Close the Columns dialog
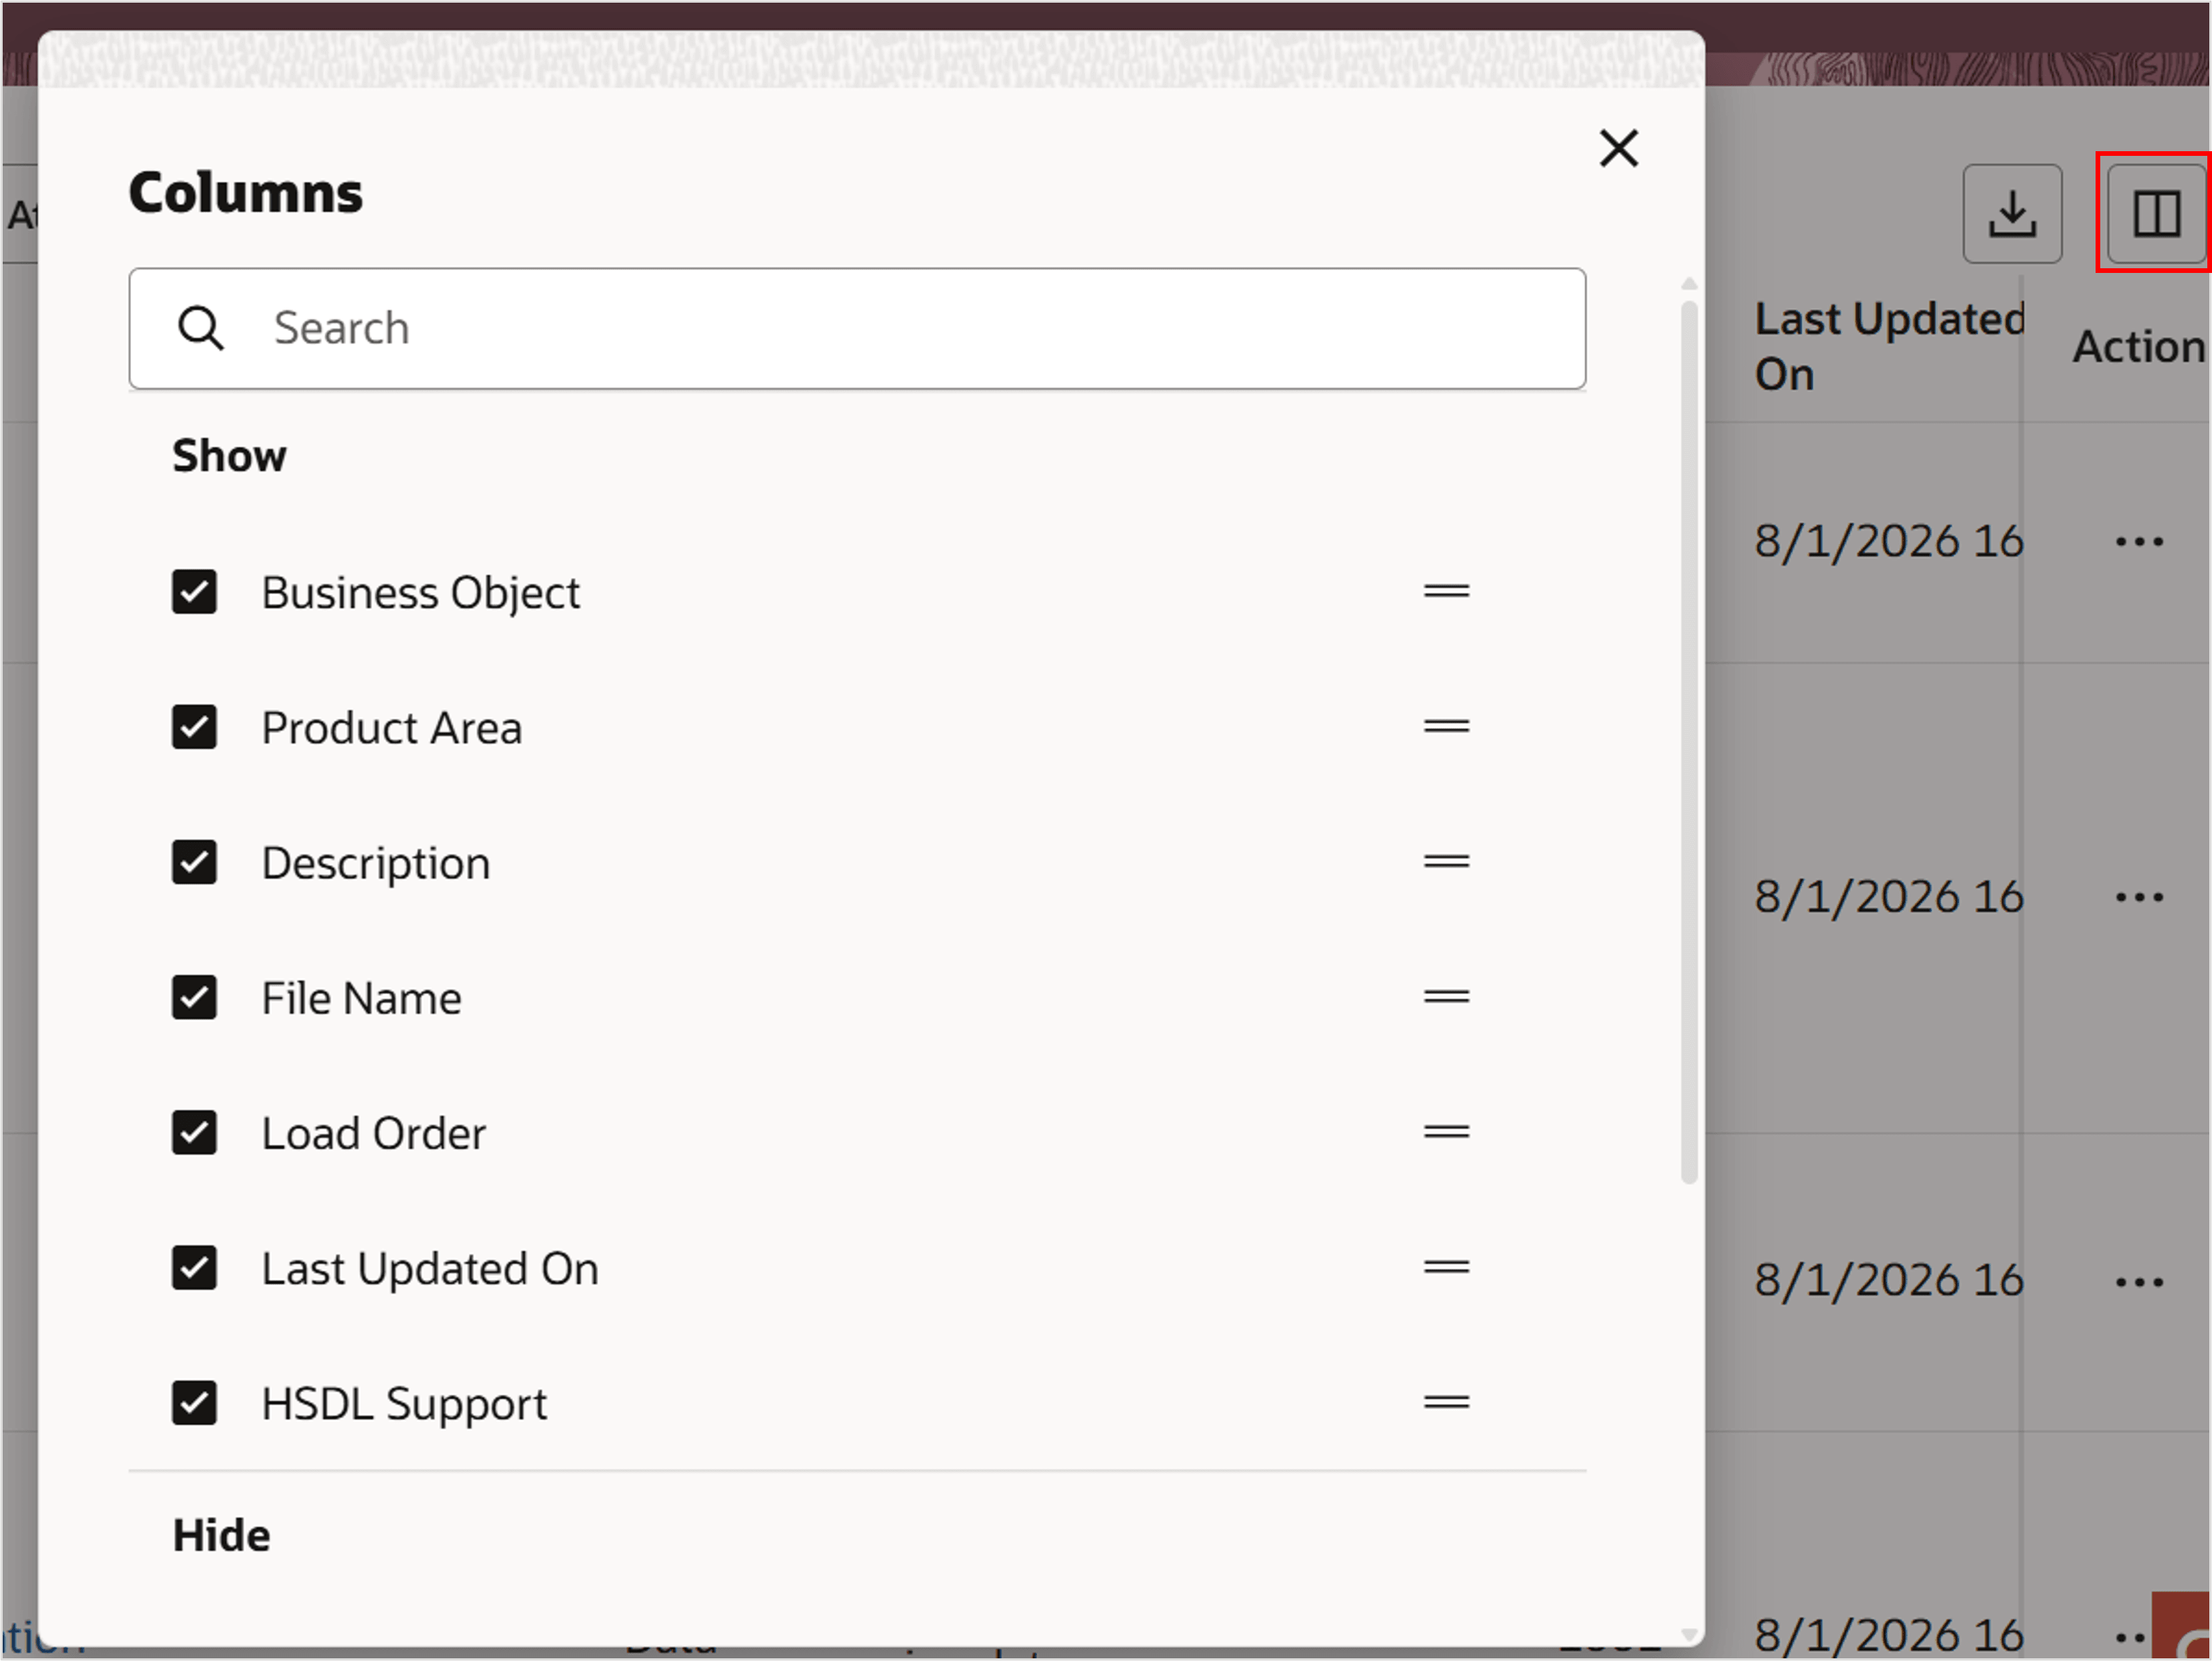Viewport: 2212px width, 1661px height. (1618, 148)
